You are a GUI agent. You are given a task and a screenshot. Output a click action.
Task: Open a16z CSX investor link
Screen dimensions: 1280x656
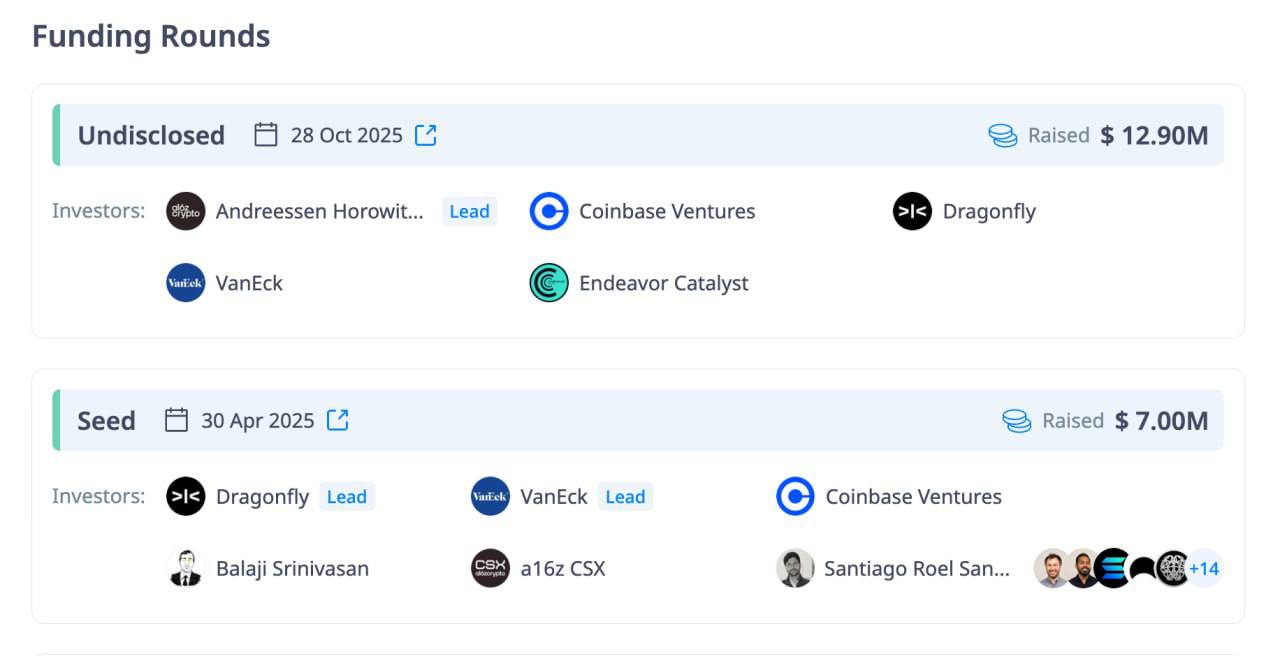[563, 568]
